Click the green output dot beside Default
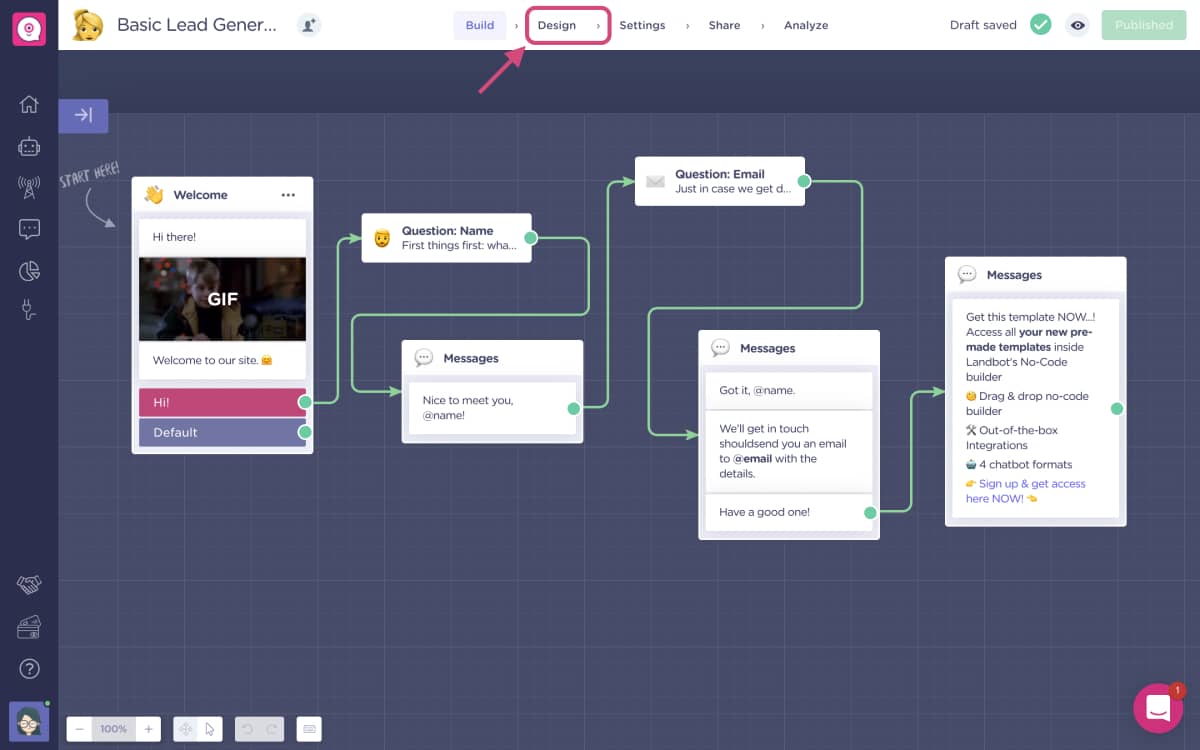This screenshot has width=1200, height=750. [305, 432]
